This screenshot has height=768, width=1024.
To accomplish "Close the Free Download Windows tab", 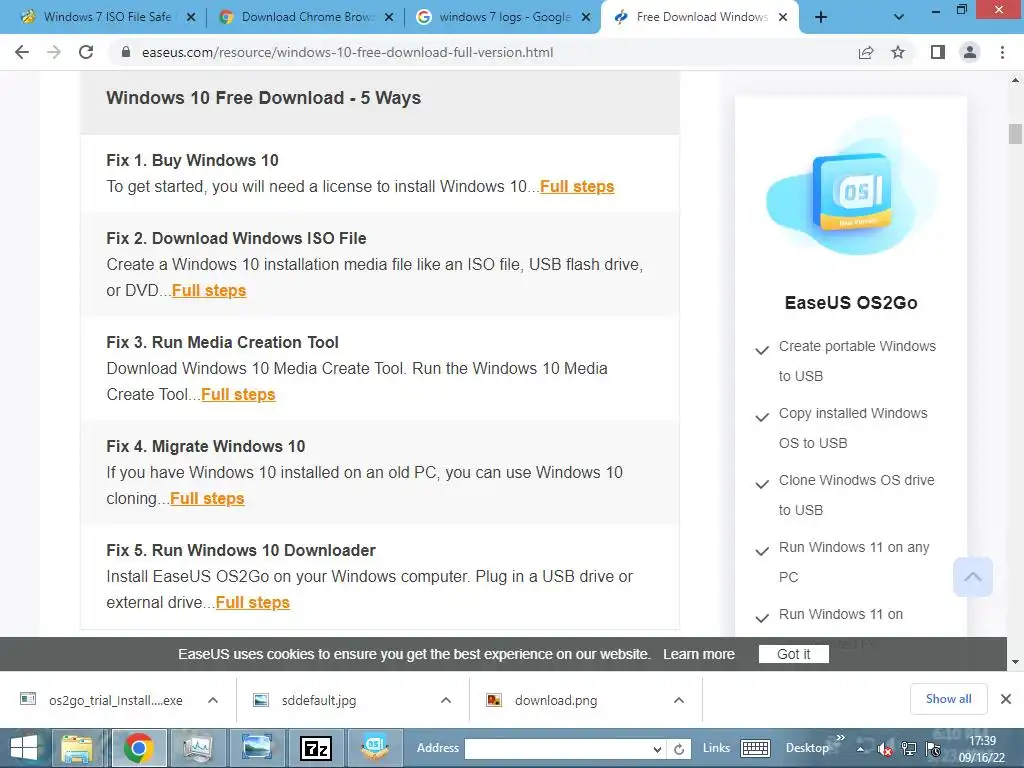I will [x=783, y=17].
